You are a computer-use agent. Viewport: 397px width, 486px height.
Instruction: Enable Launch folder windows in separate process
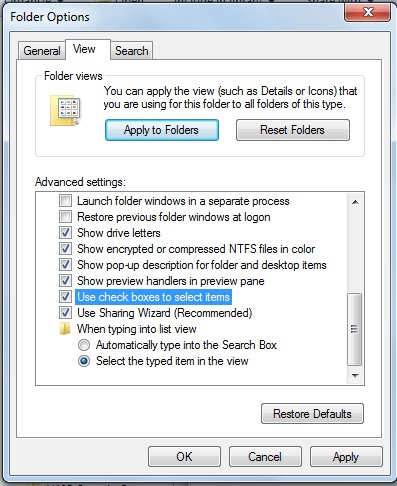pos(65,201)
